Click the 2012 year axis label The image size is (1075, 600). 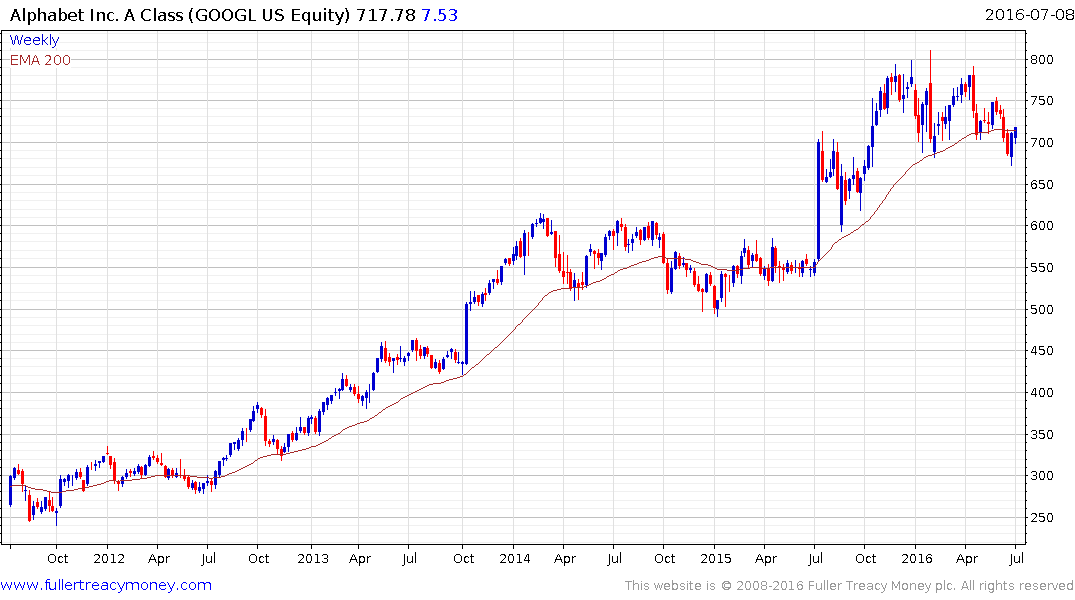coord(109,558)
